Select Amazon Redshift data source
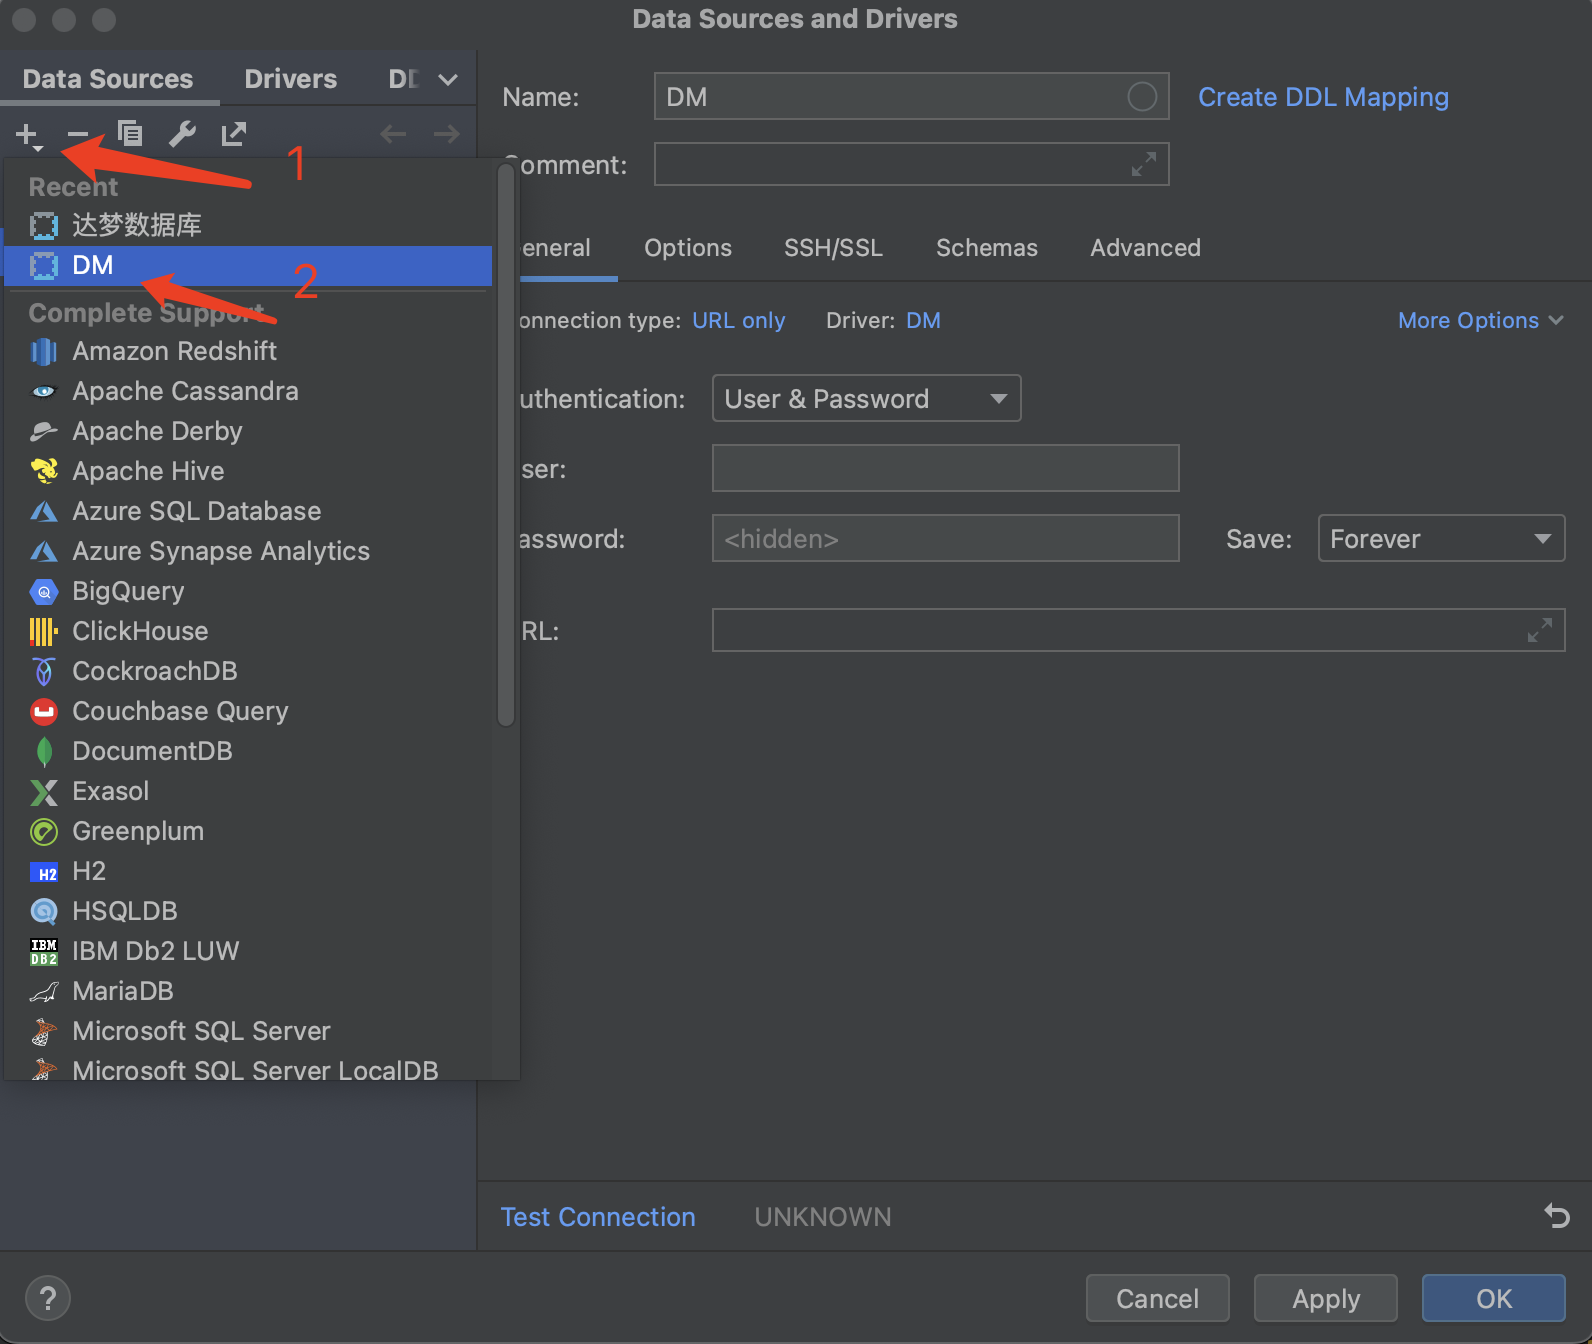The height and width of the screenshot is (1344, 1592). [x=248, y=351]
